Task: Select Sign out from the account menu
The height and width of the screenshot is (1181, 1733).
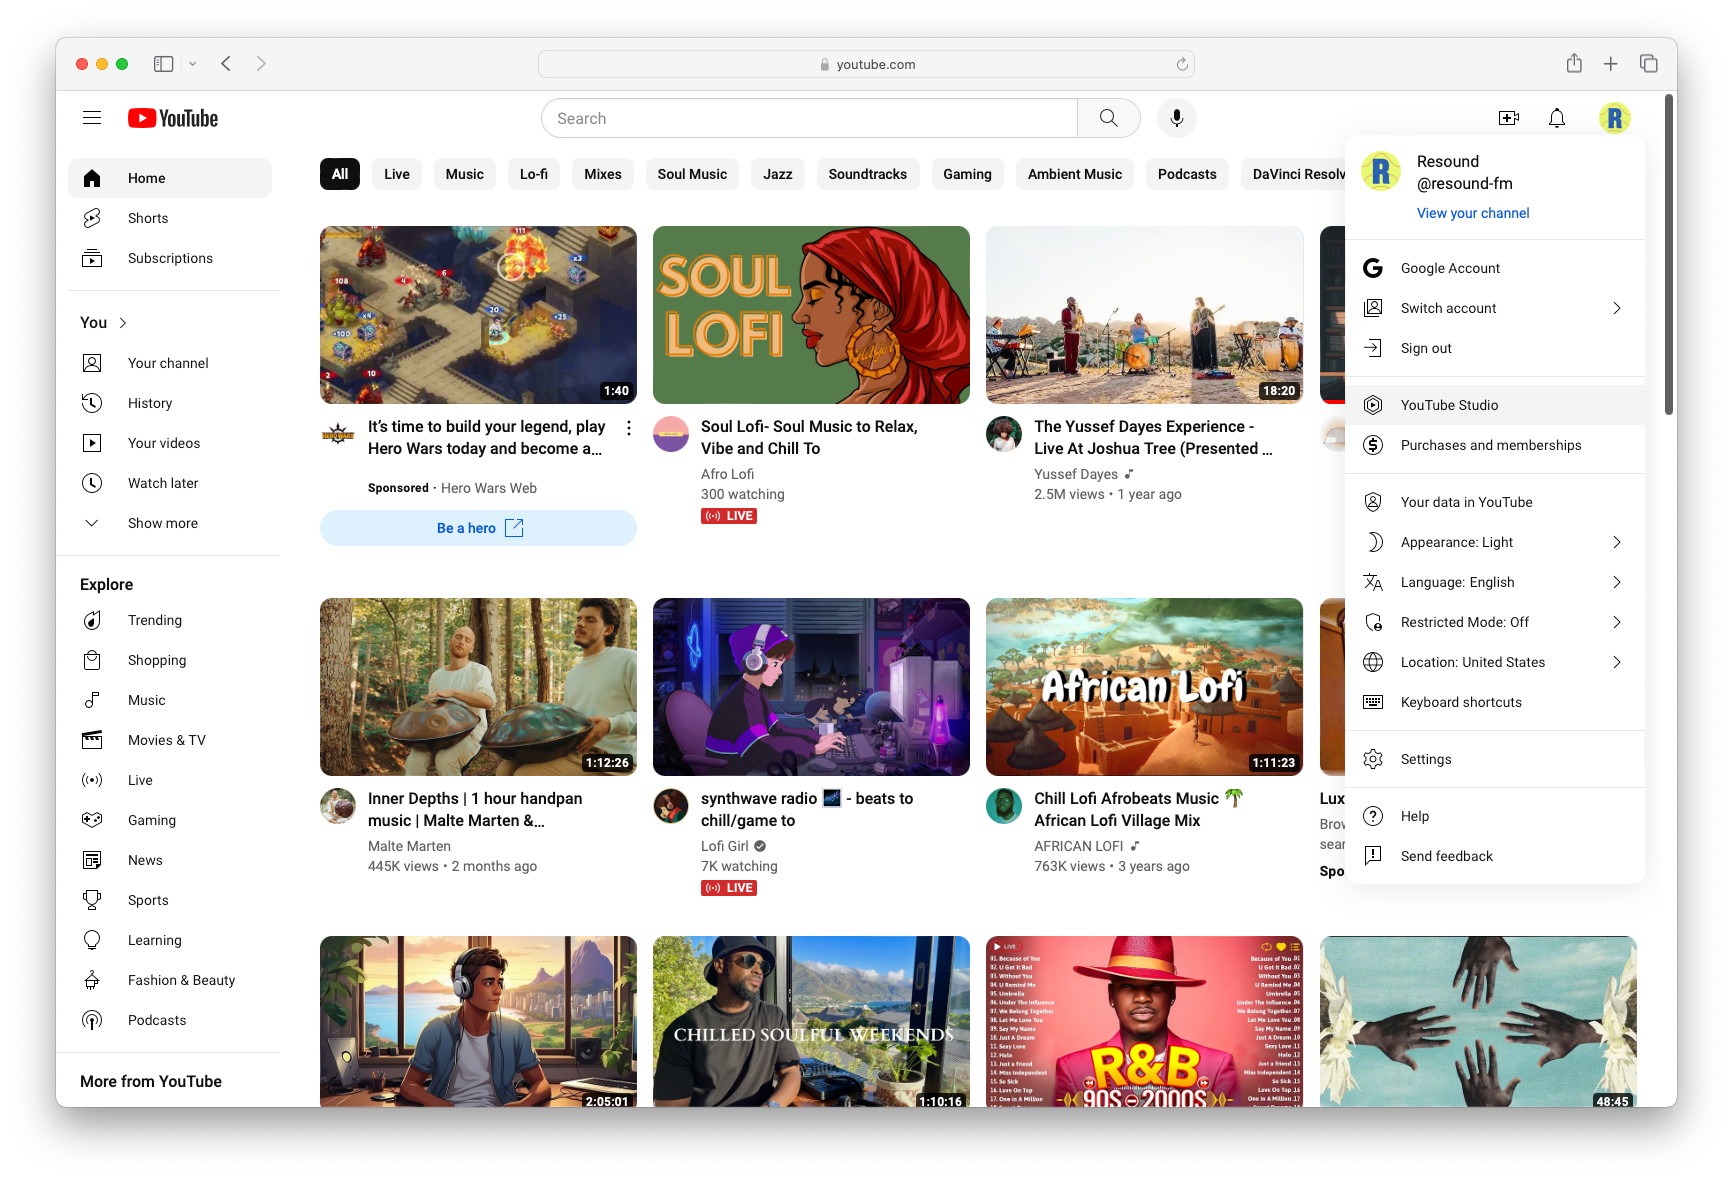Action: 1425,347
